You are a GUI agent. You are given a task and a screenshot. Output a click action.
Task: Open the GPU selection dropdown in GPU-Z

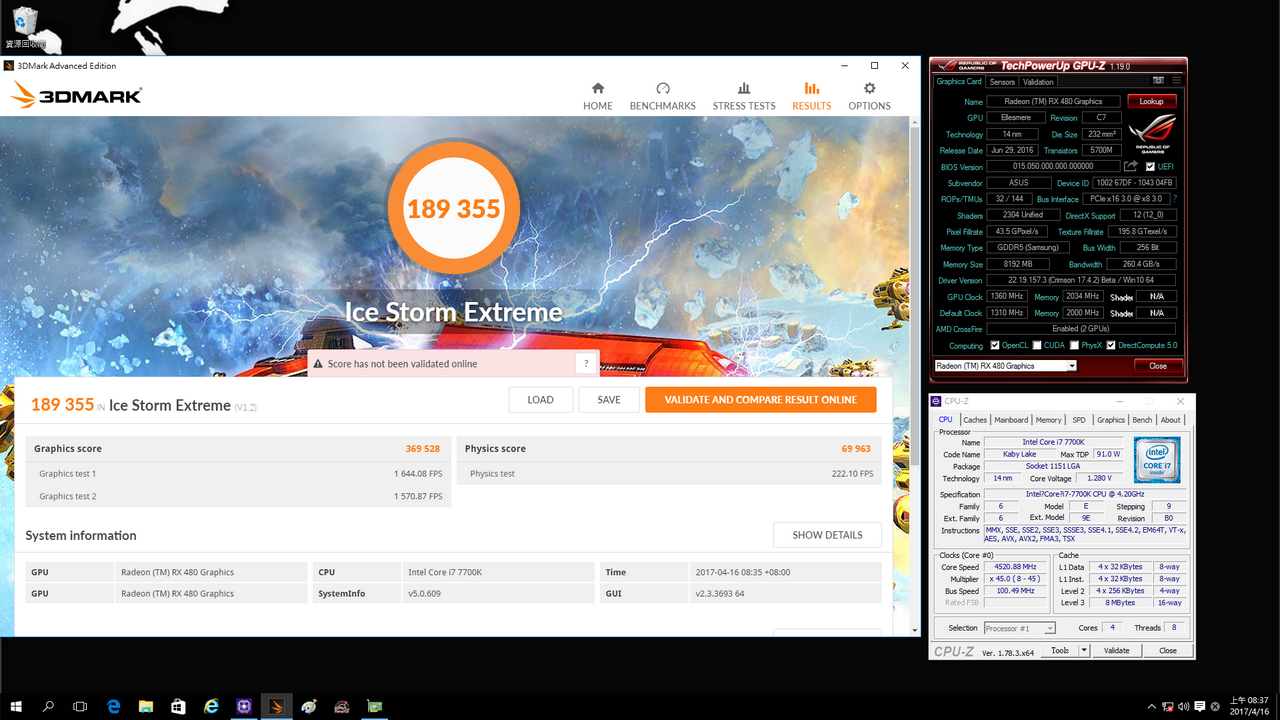[1005, 366]
